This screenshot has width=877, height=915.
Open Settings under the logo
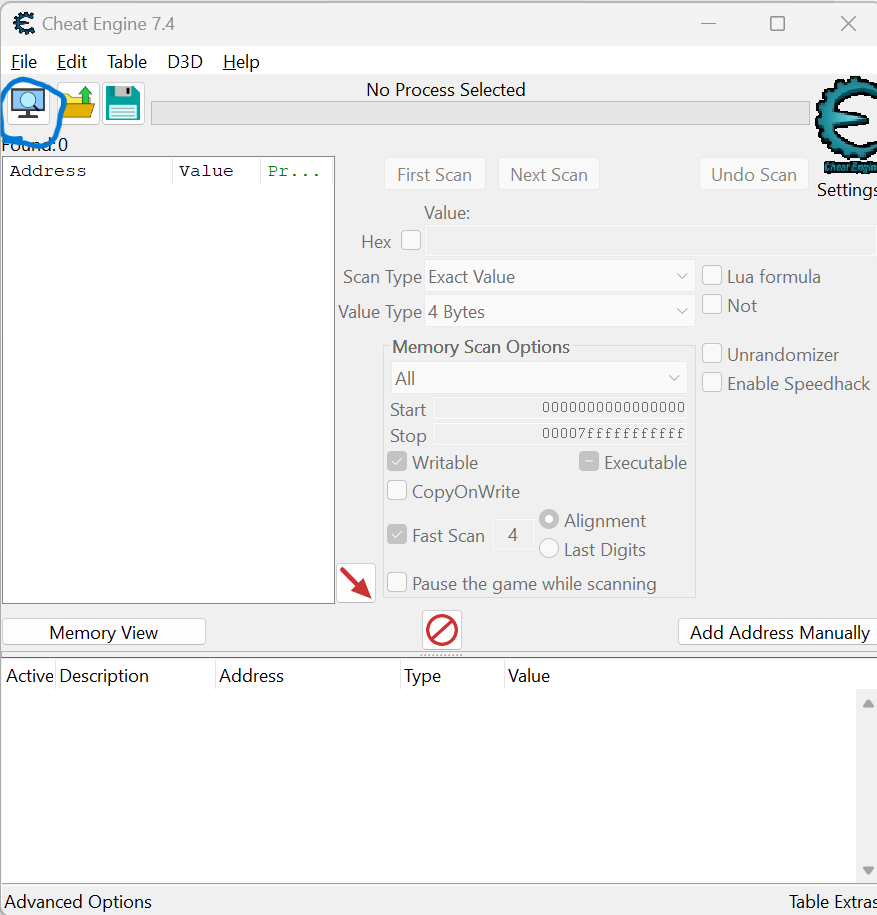click(847, 190)
